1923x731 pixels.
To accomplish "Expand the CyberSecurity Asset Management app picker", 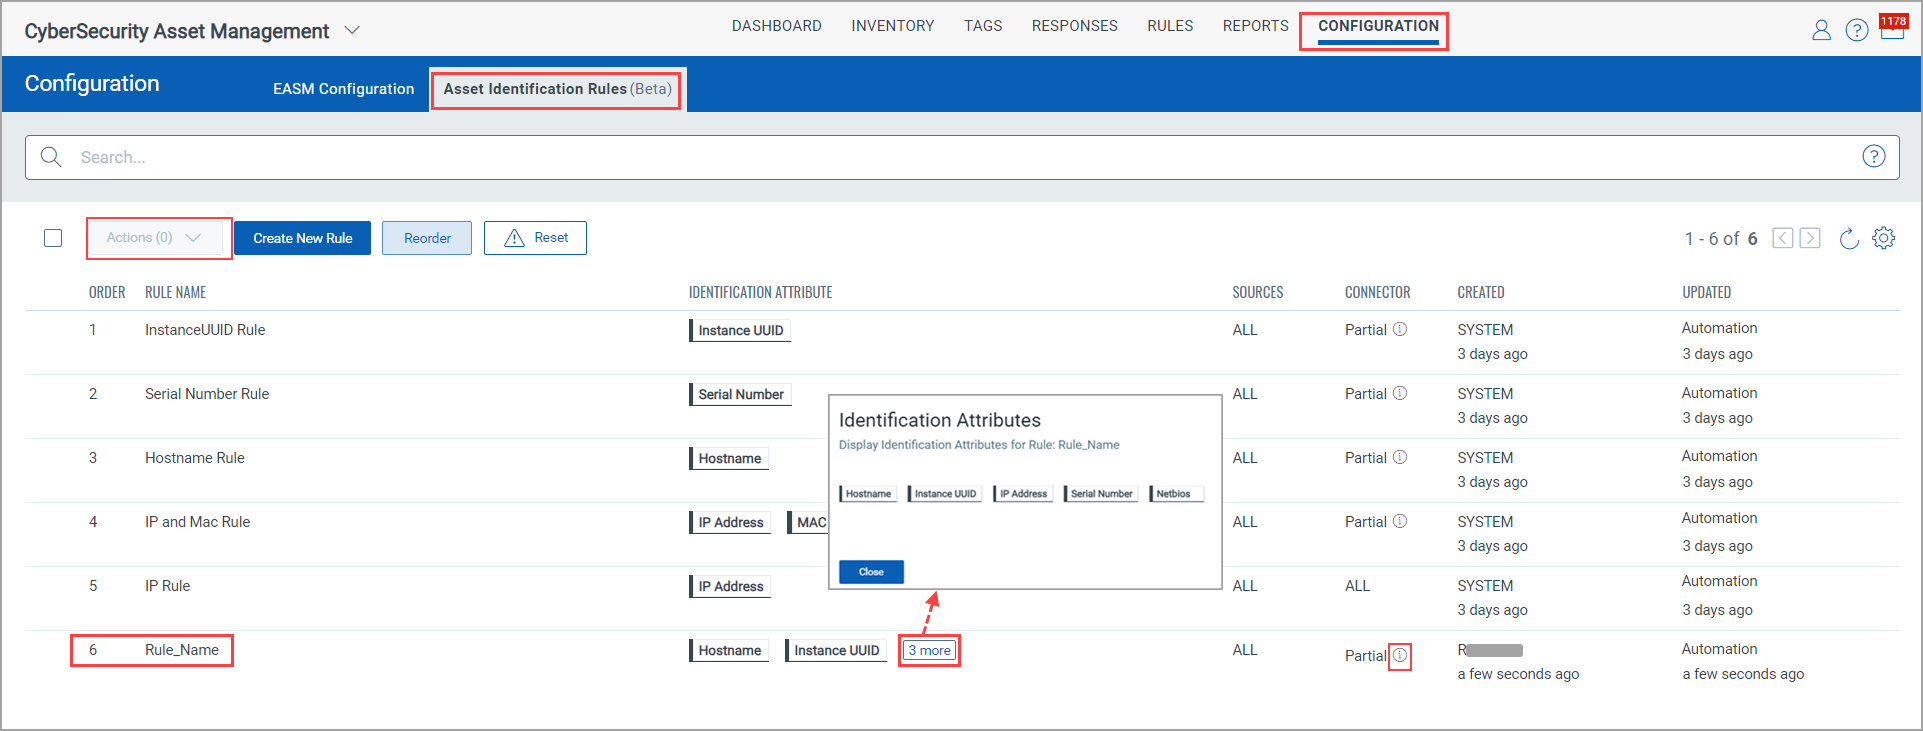I will point(352,31).
